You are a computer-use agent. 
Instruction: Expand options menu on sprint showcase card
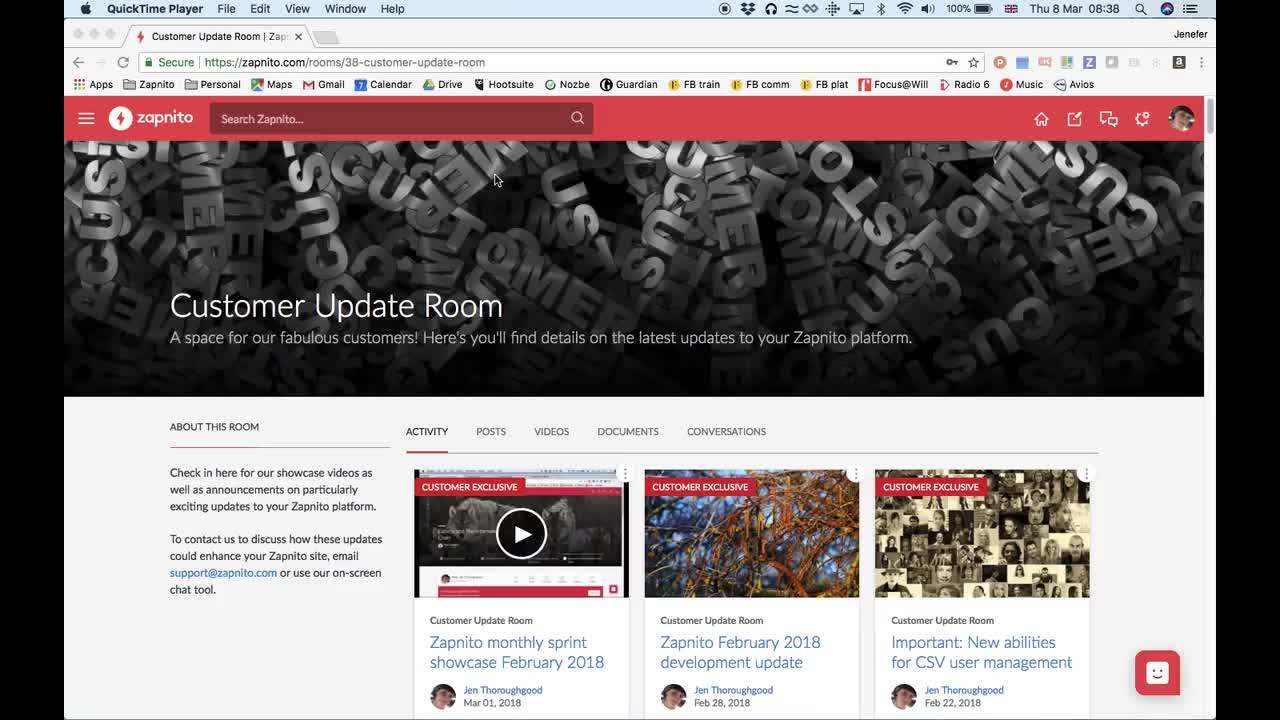click(x=625, y=474)
